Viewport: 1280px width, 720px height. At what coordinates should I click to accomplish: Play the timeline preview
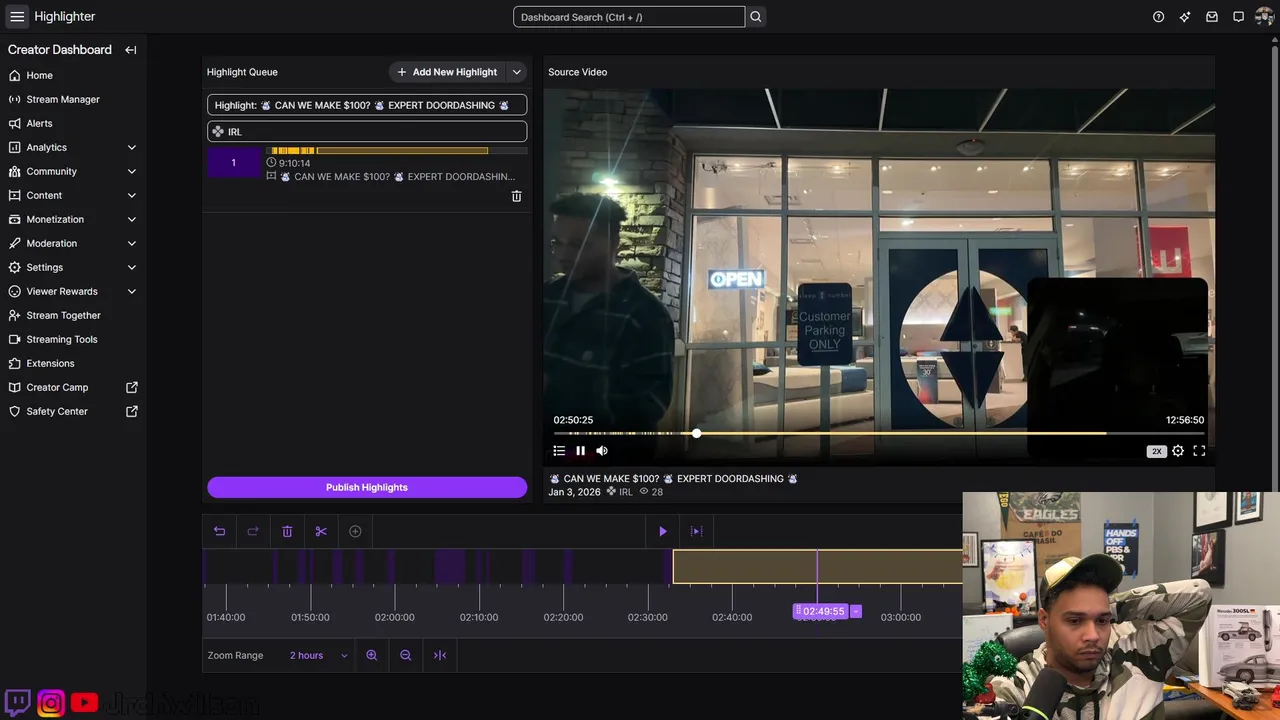[x=662, y=531]
